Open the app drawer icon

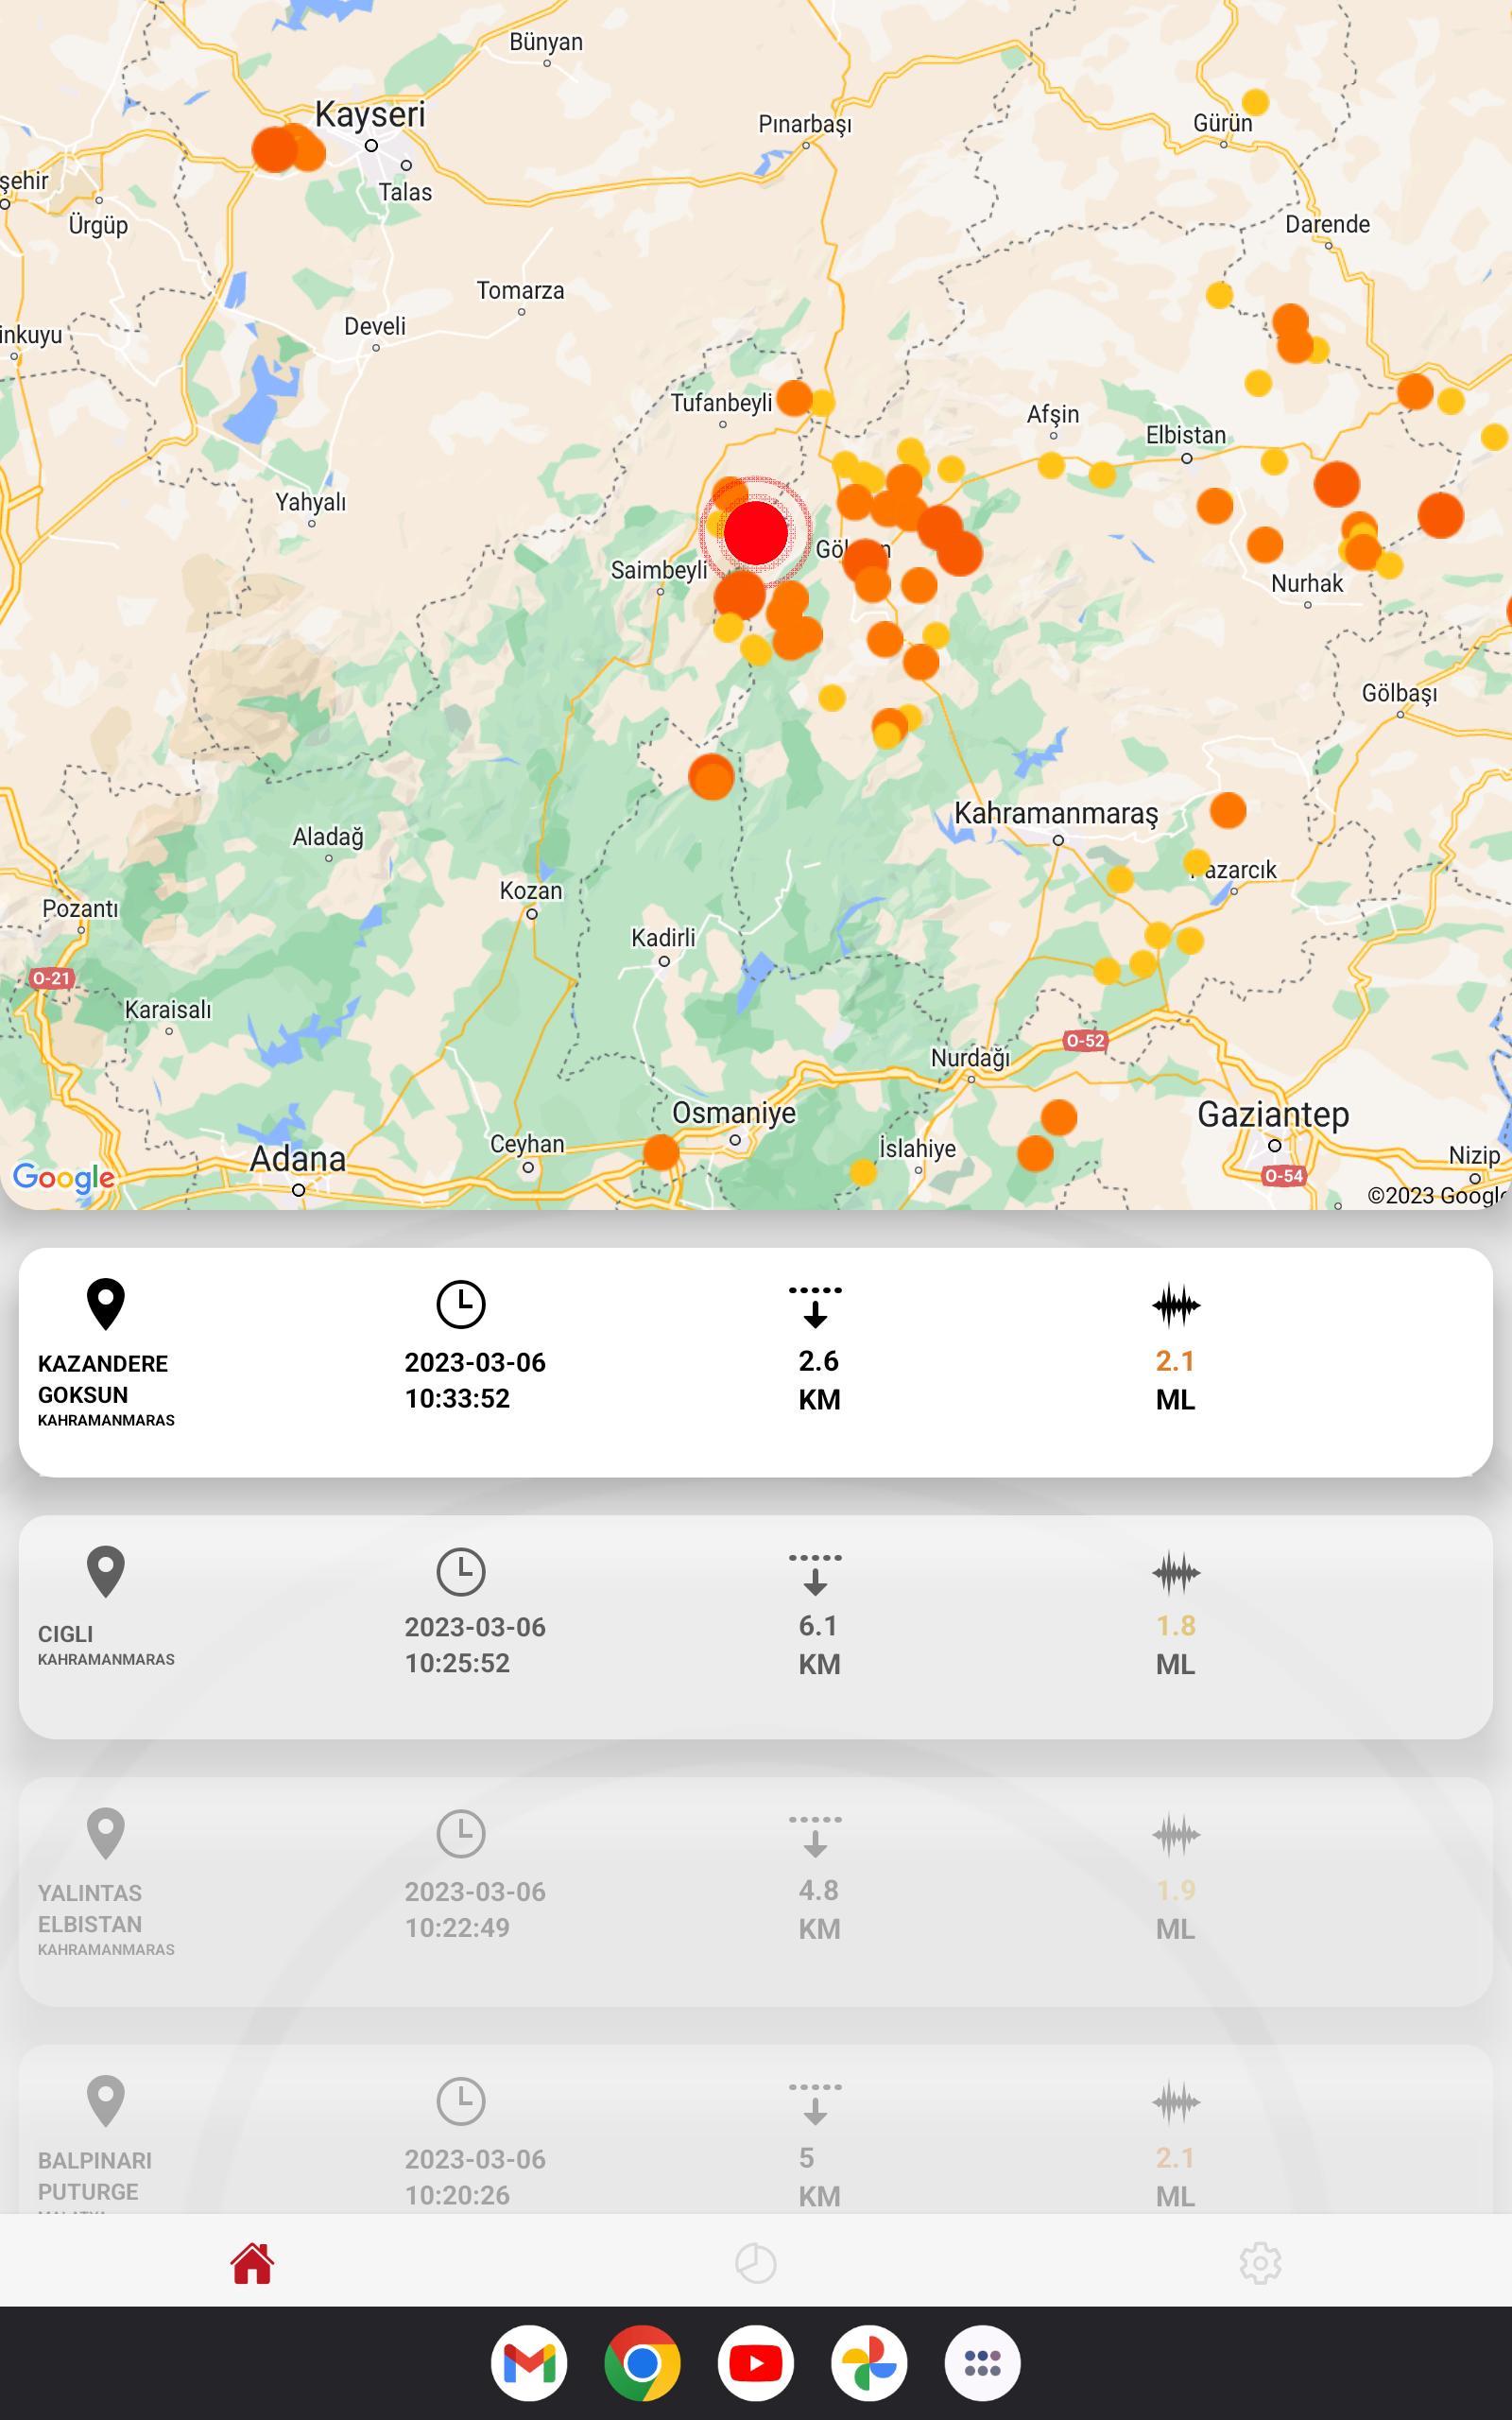[x=982, y=2363]
